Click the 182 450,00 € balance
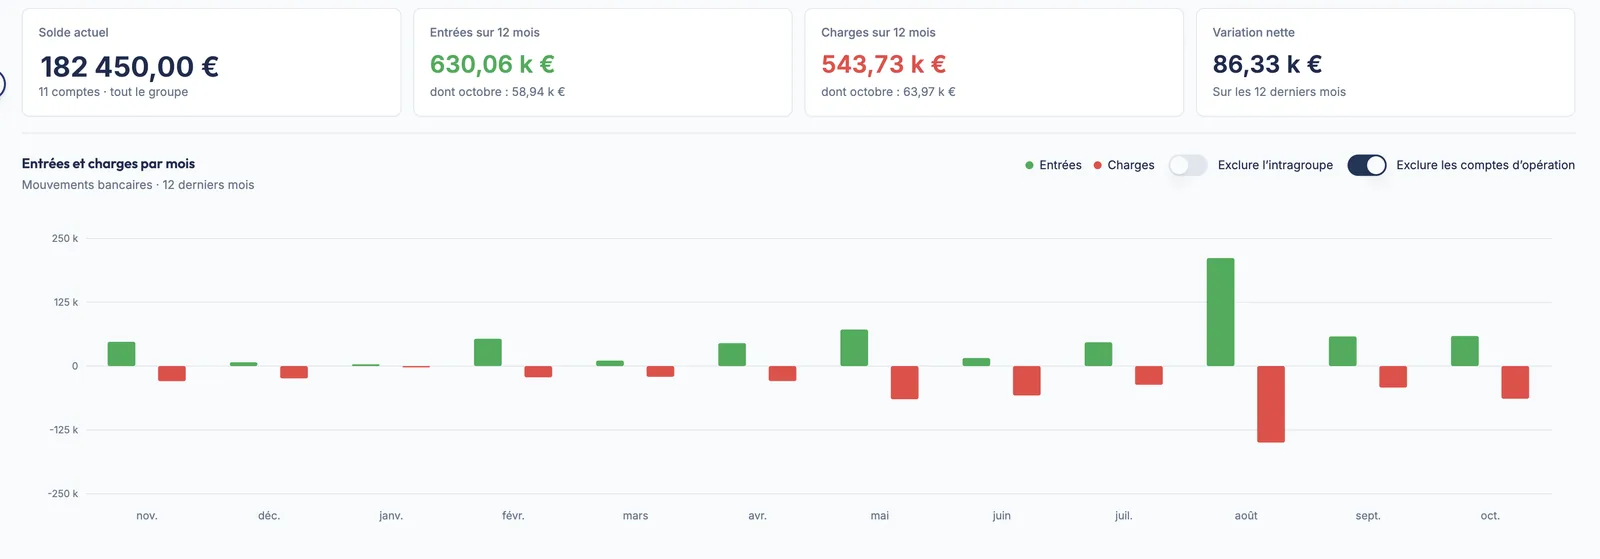This screenshot has width=1600, height=559. [129, 66]
